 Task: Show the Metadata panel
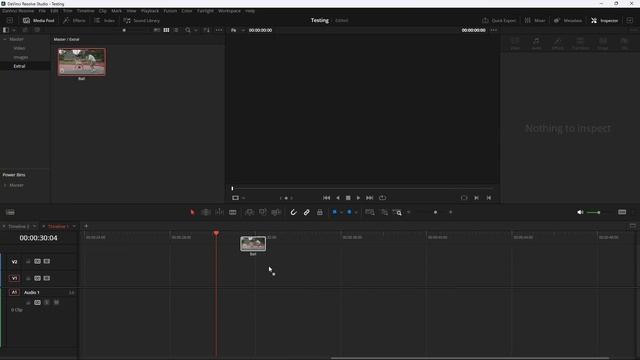tap(568, 20)
